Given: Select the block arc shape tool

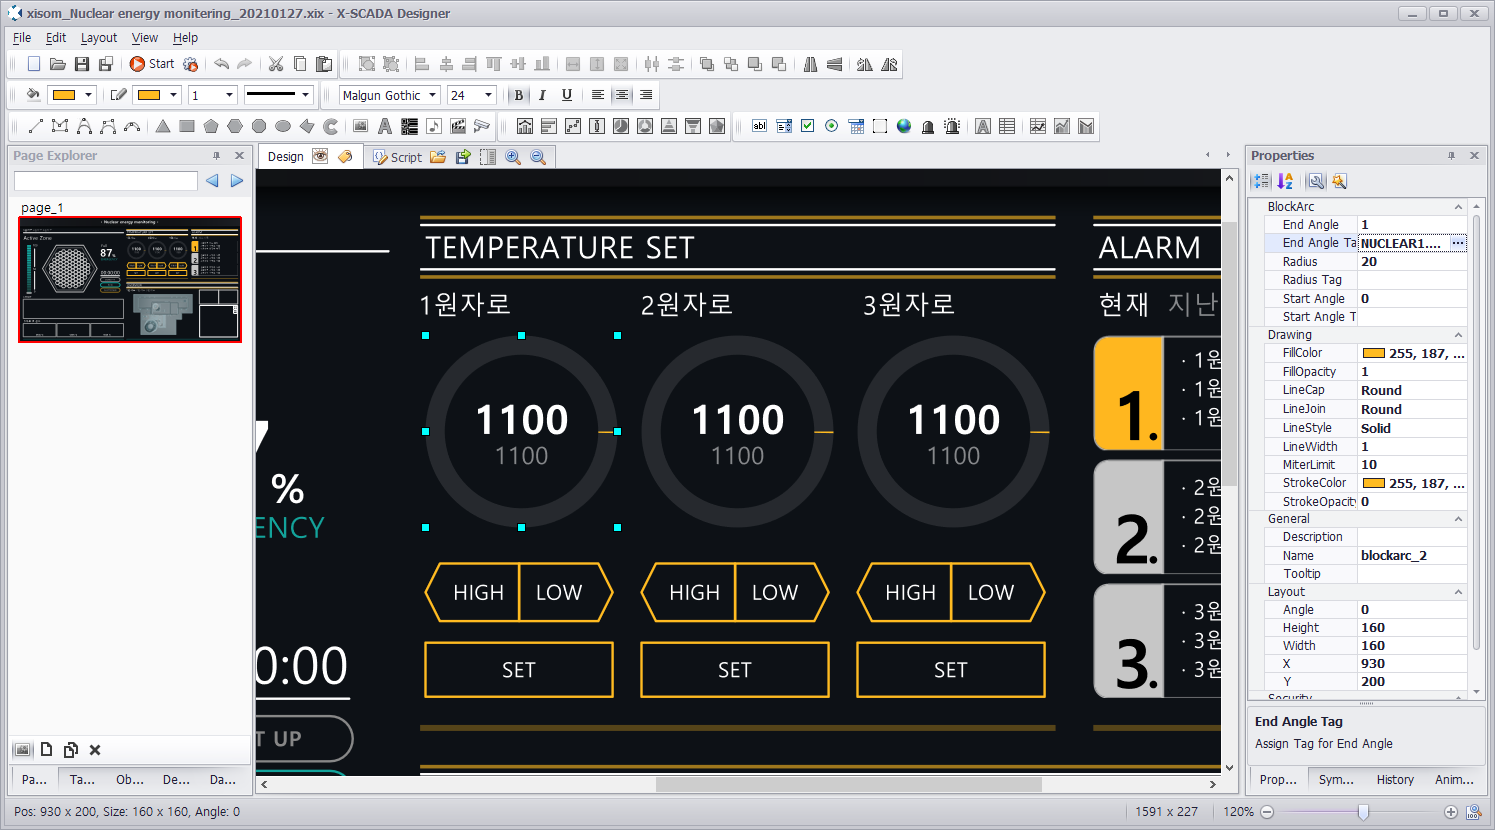Looking at the screenshot, I should 331,126.
